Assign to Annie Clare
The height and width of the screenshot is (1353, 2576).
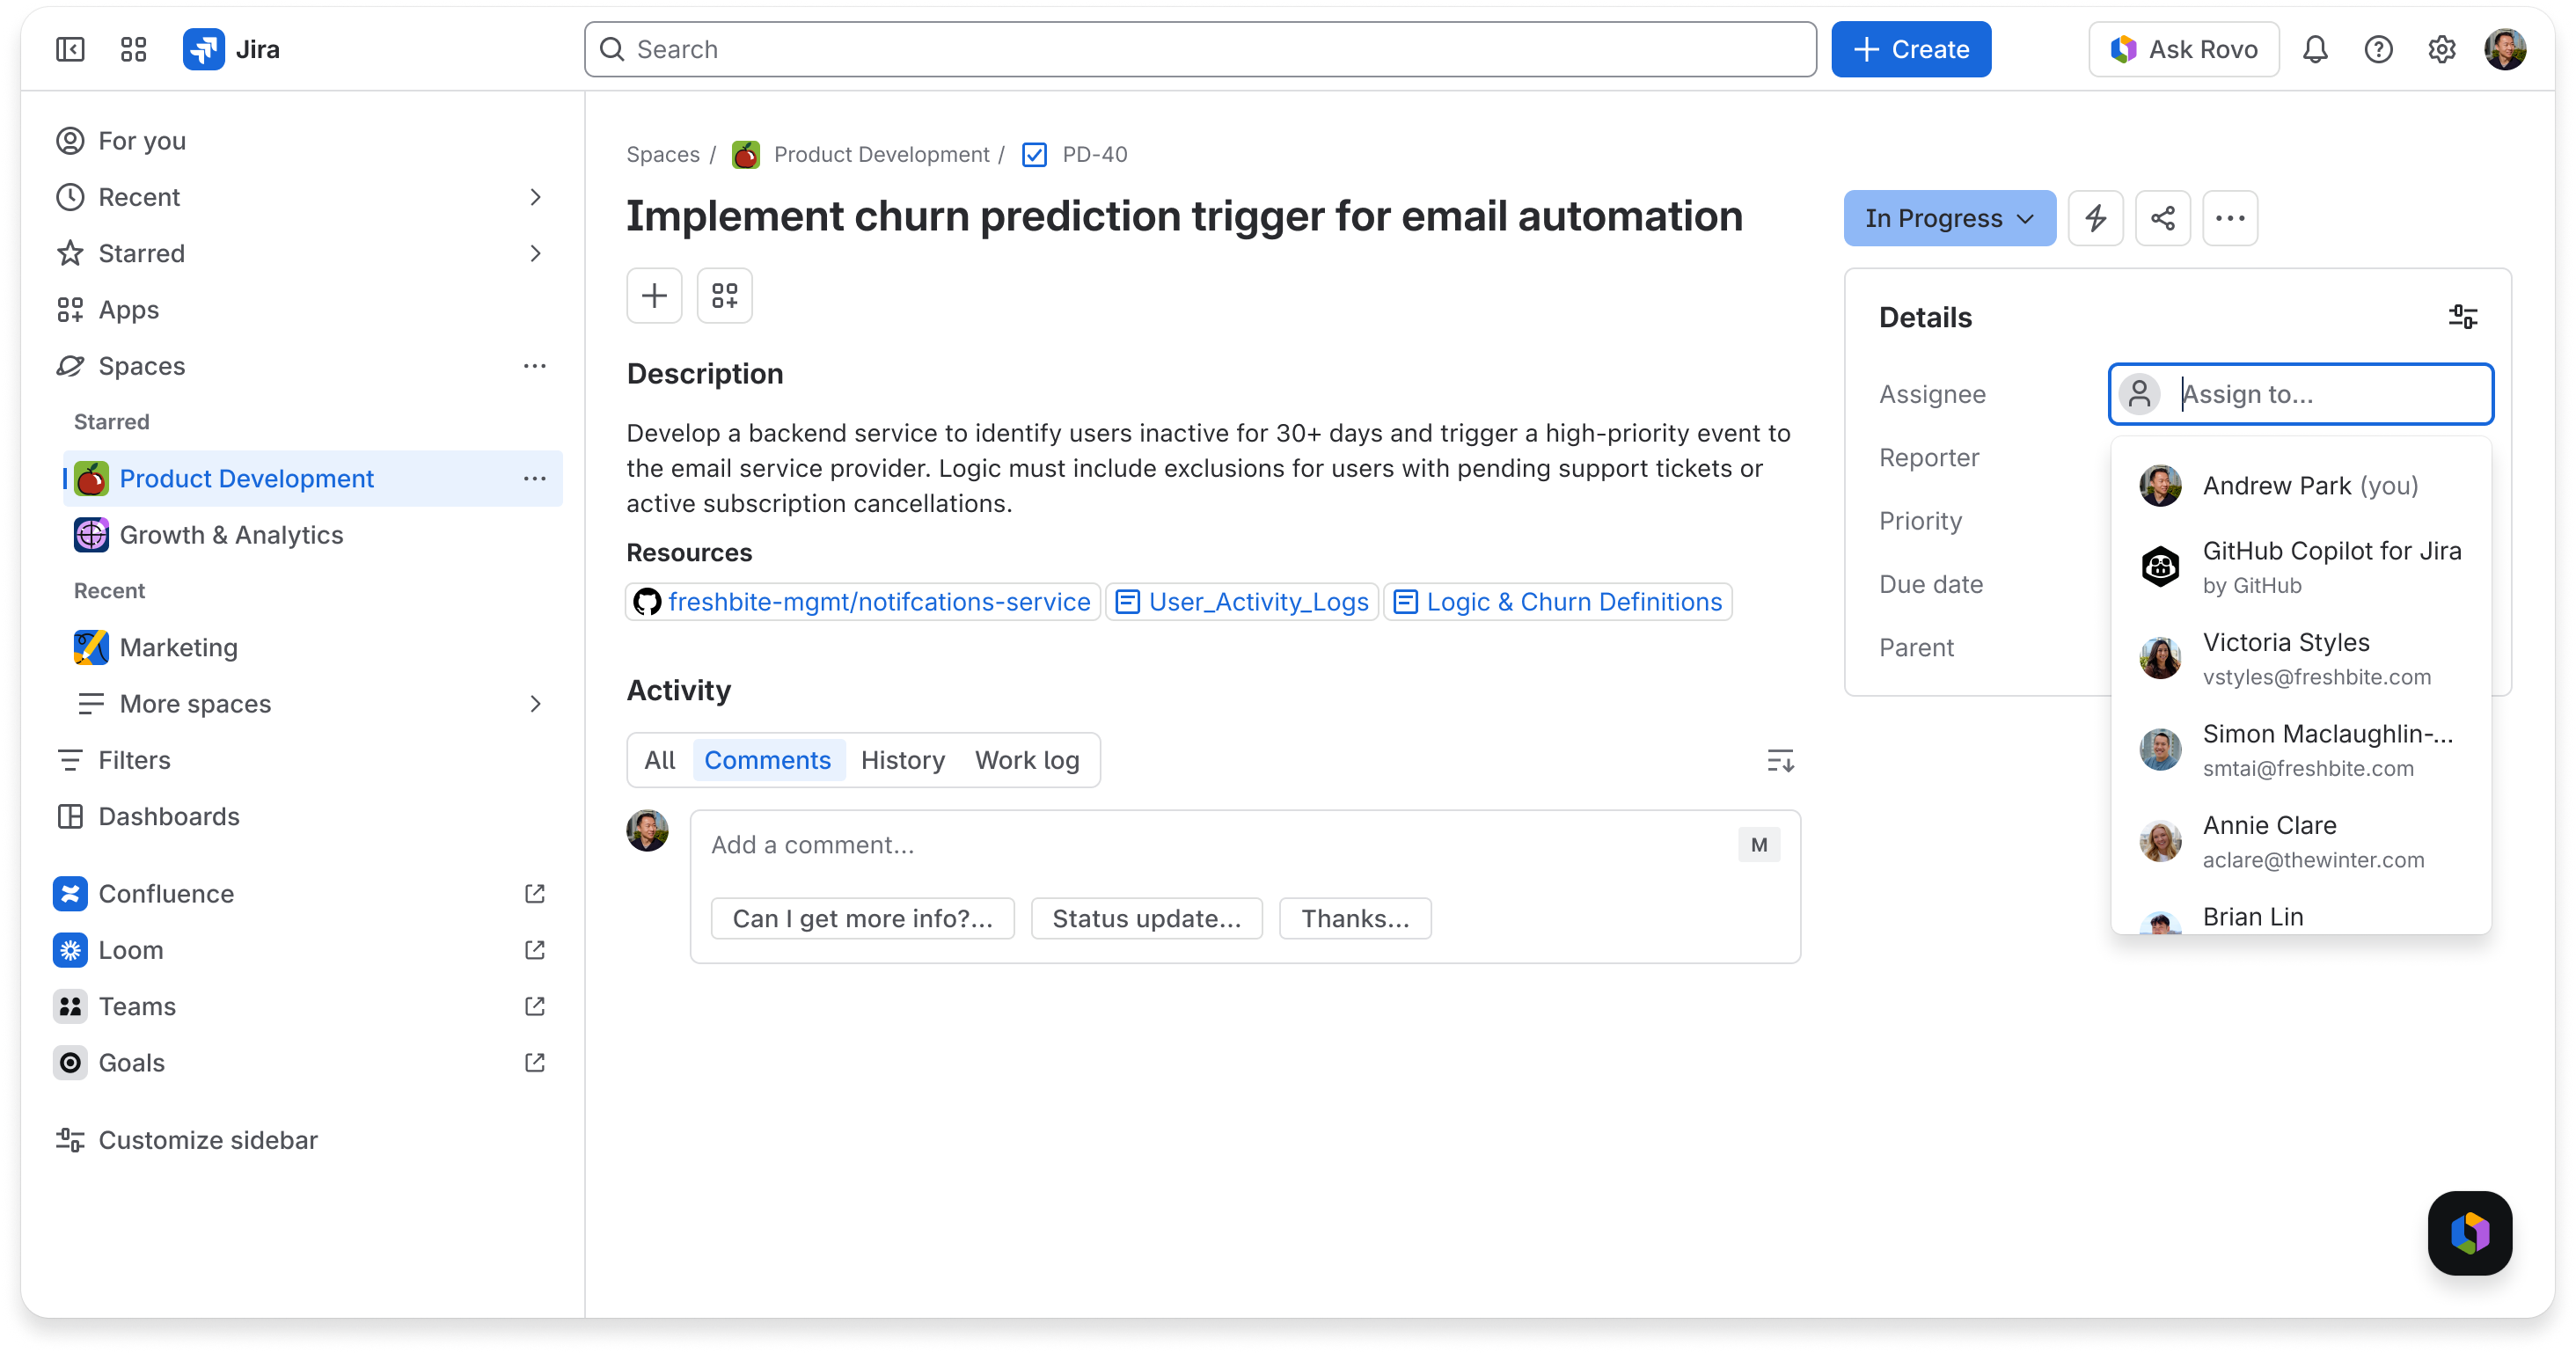pos(2300,841)
